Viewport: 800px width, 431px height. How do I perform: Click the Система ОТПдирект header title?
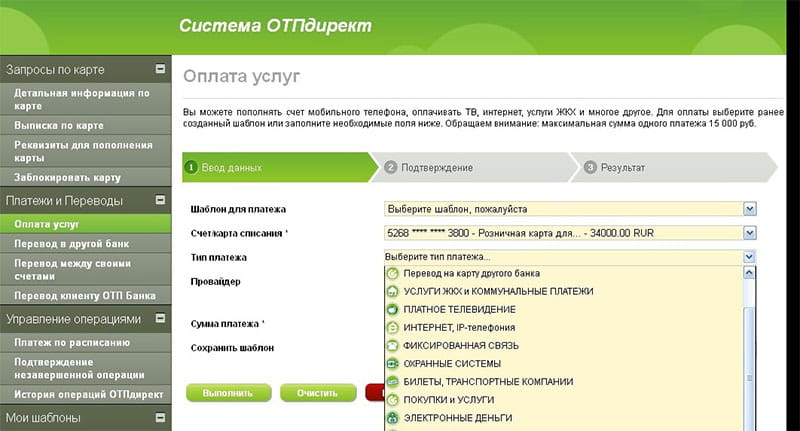[x=276, y=26]
